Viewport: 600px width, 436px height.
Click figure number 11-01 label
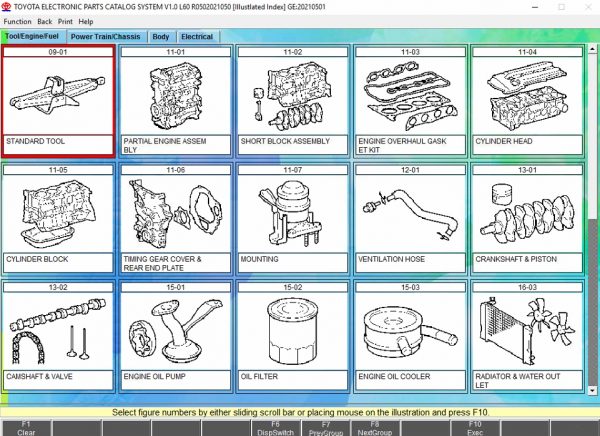175,52
